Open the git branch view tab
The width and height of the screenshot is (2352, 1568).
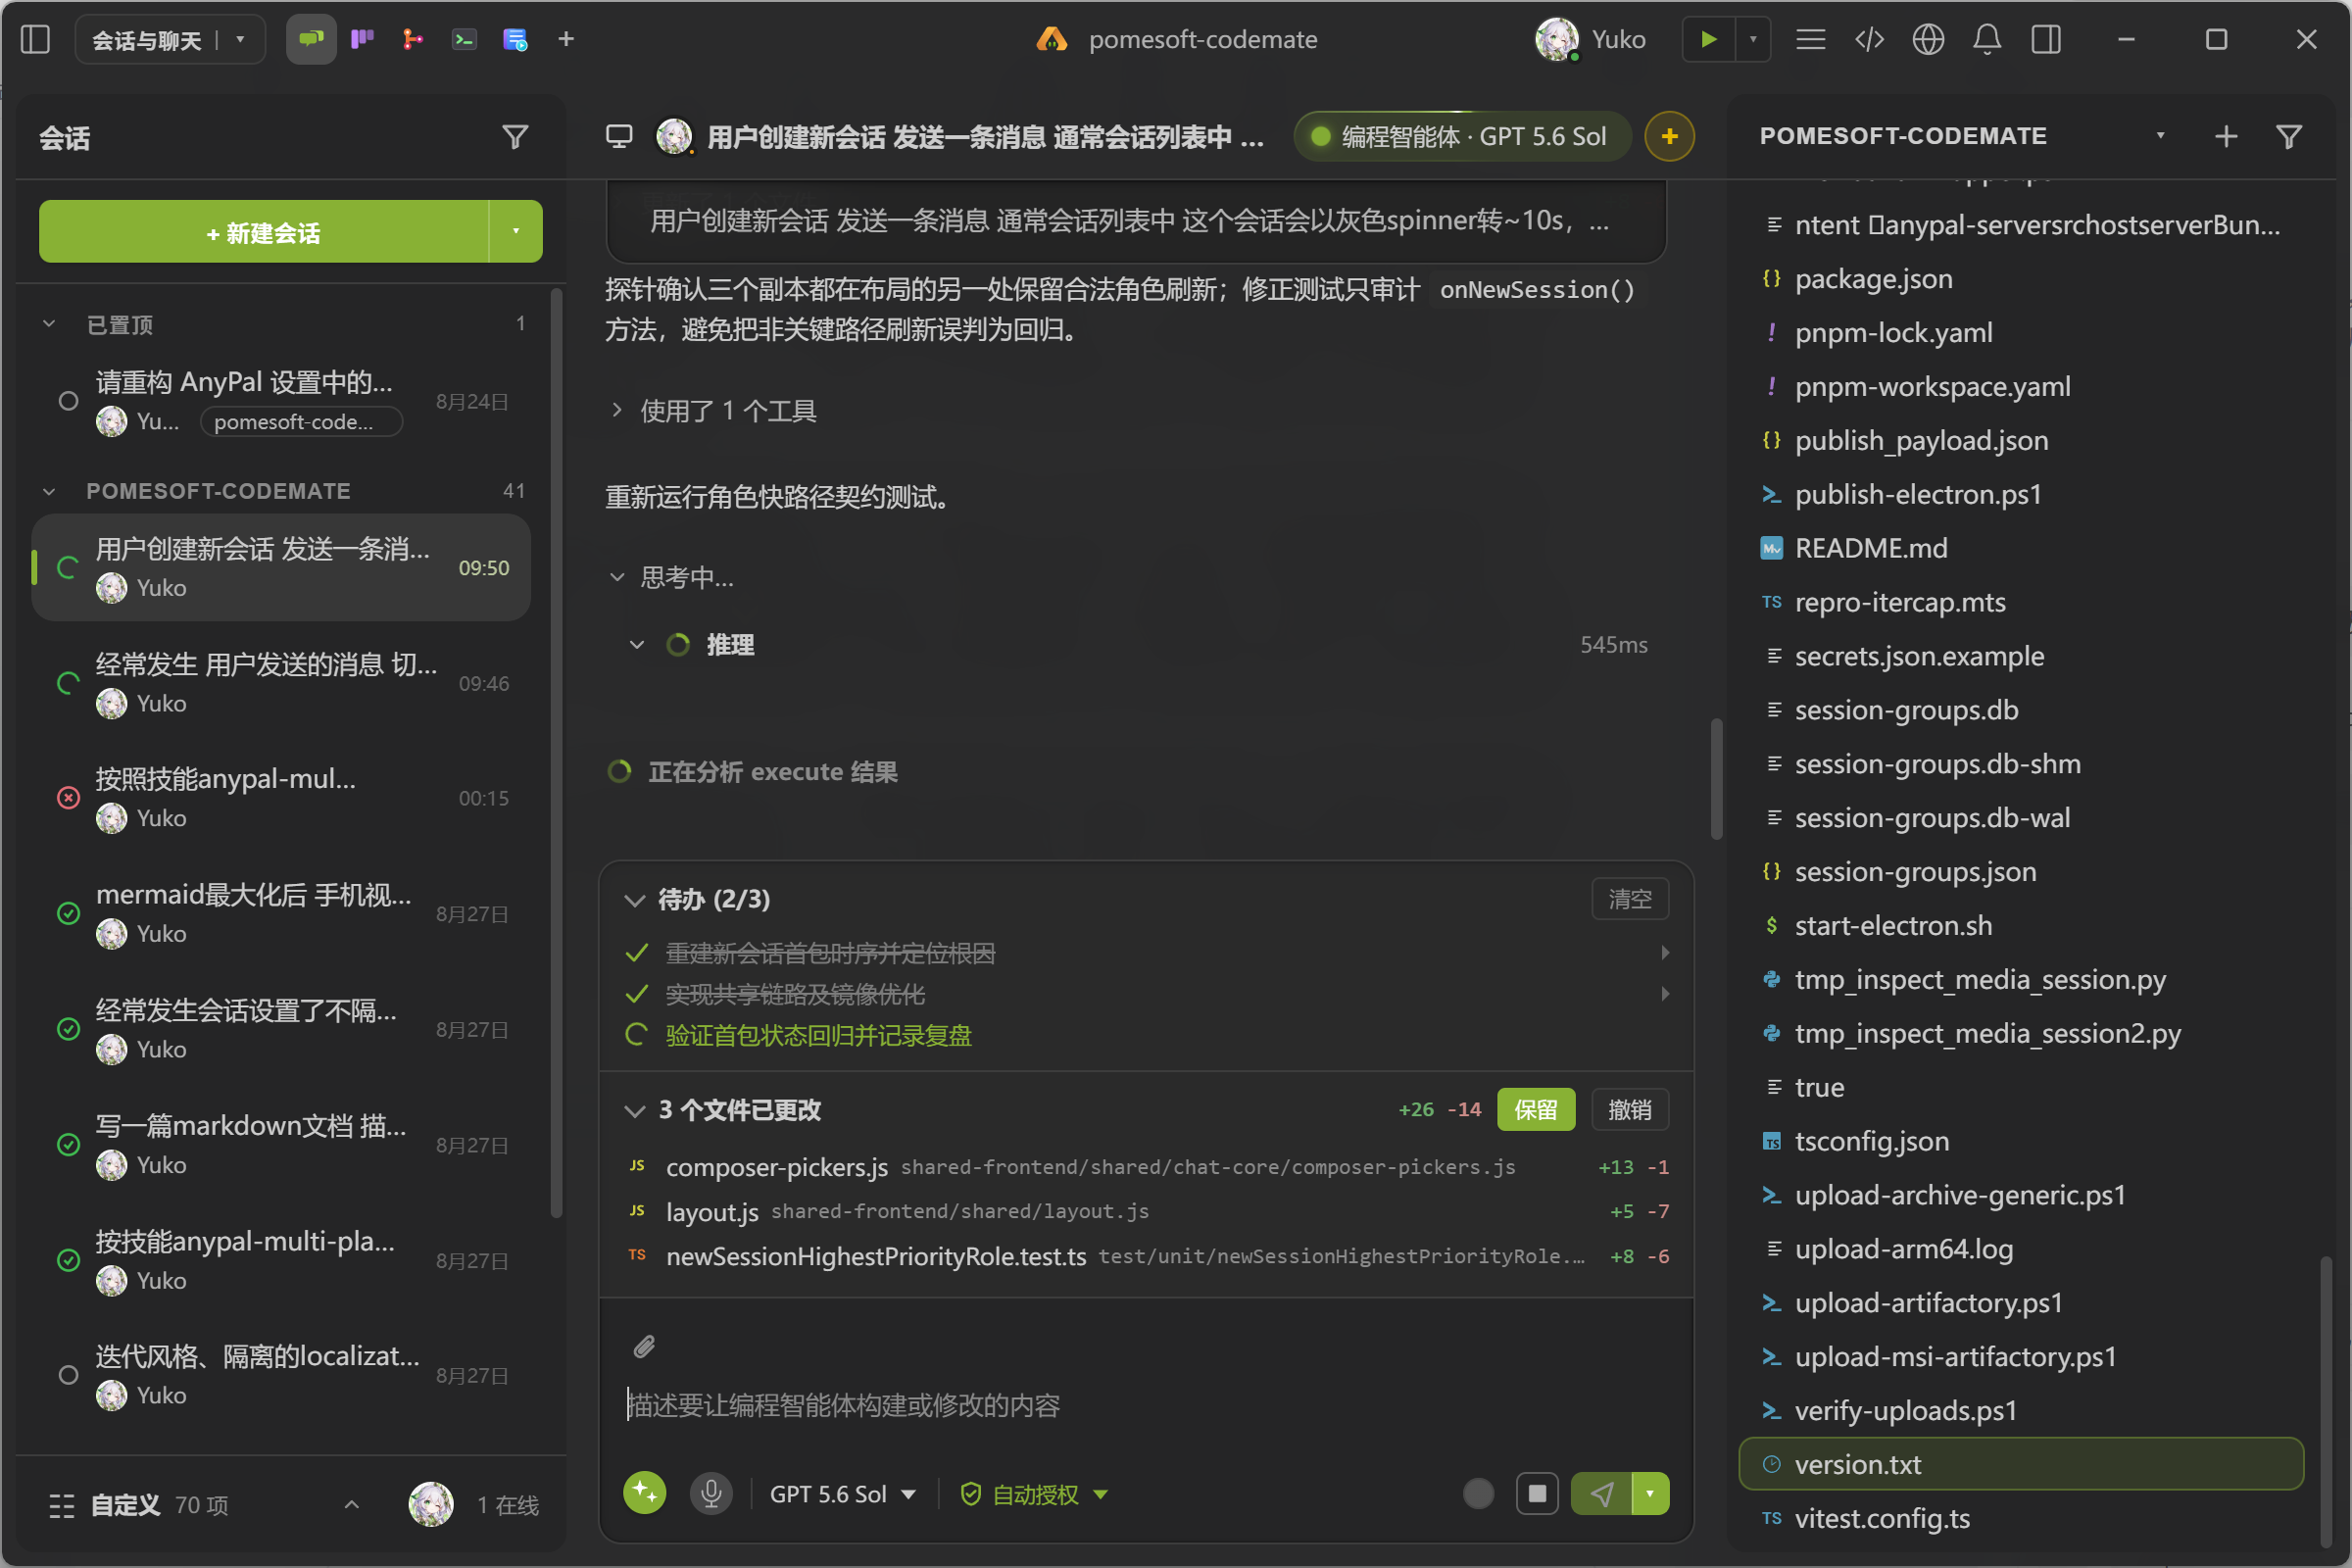[413, 40]
